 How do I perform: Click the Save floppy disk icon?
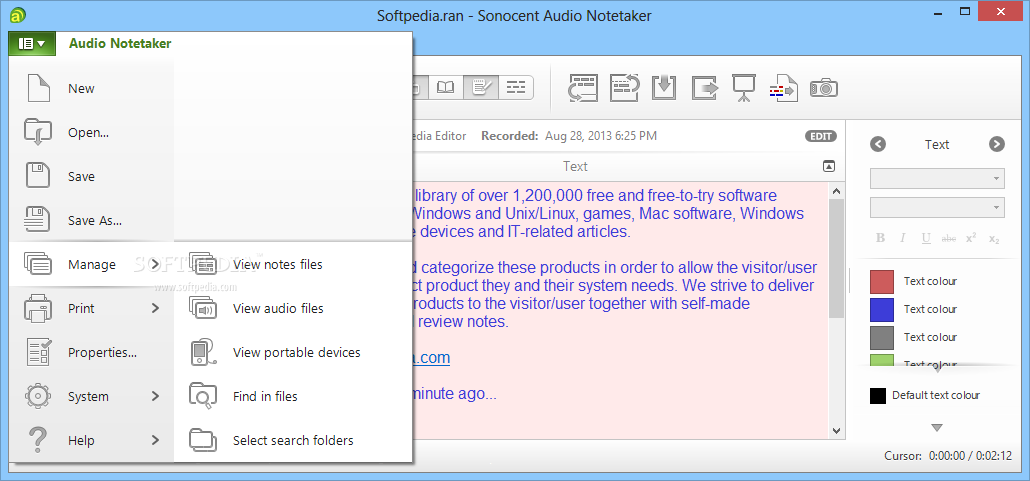click(x=37, y=176)
